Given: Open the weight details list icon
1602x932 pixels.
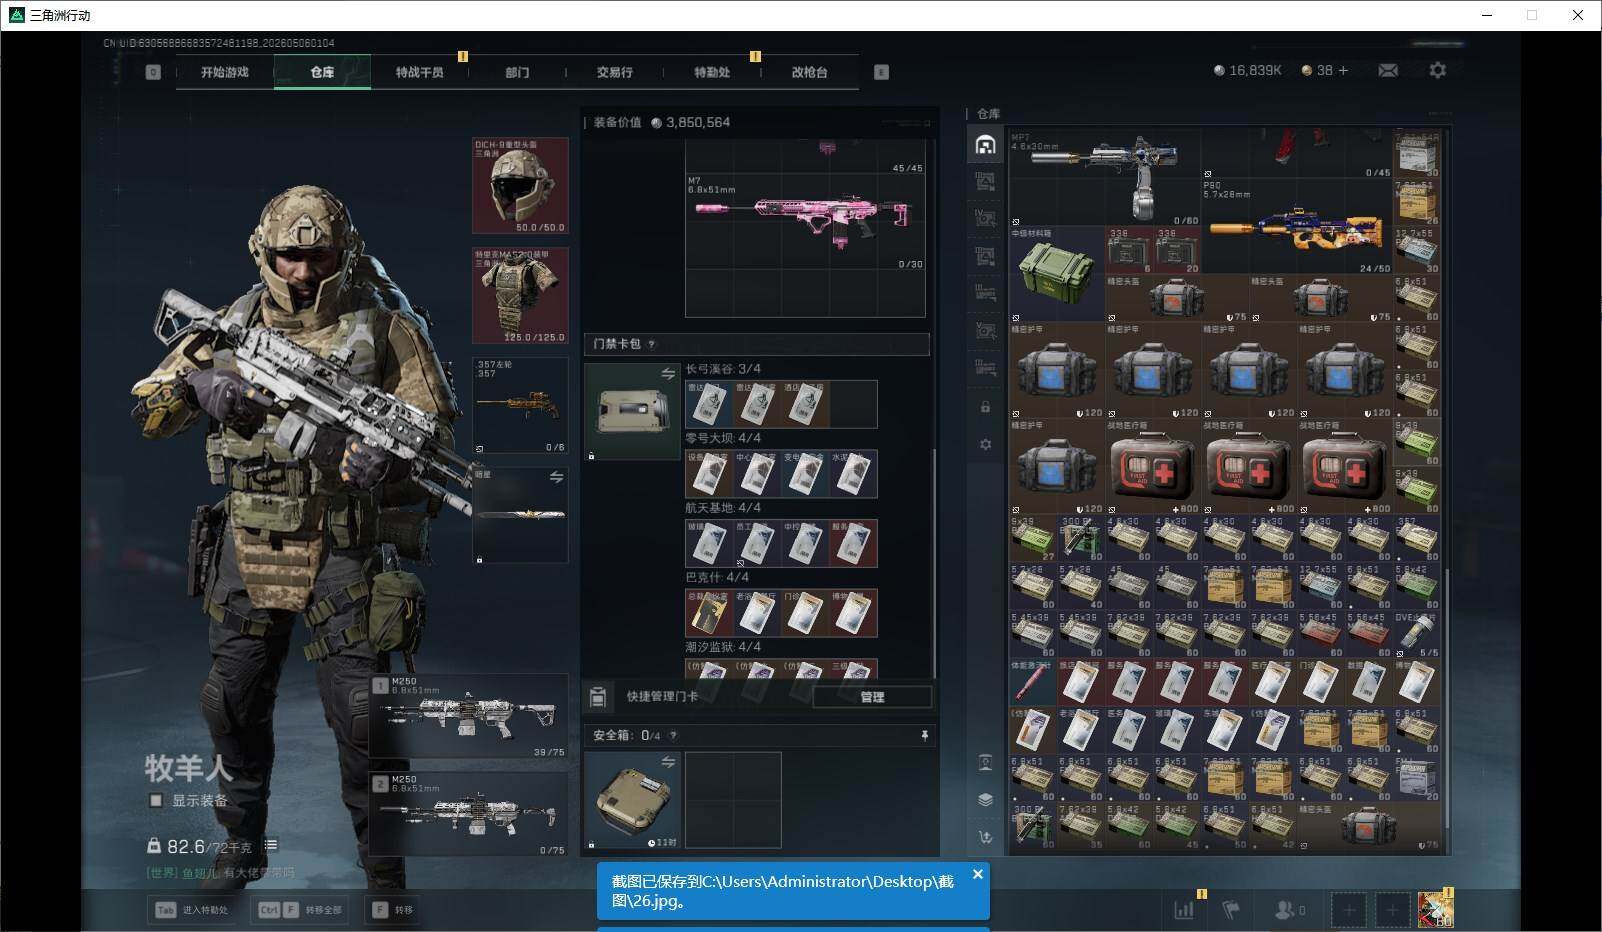Looking at the screenshot, I should coord(270,846).
